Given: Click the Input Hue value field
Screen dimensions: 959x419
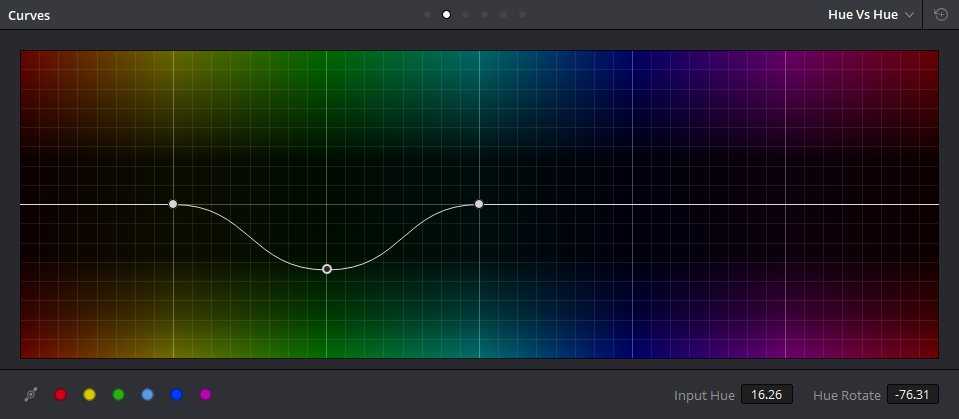Looking at the screenshot, I should pyautogui.click(x=766, y=395).
